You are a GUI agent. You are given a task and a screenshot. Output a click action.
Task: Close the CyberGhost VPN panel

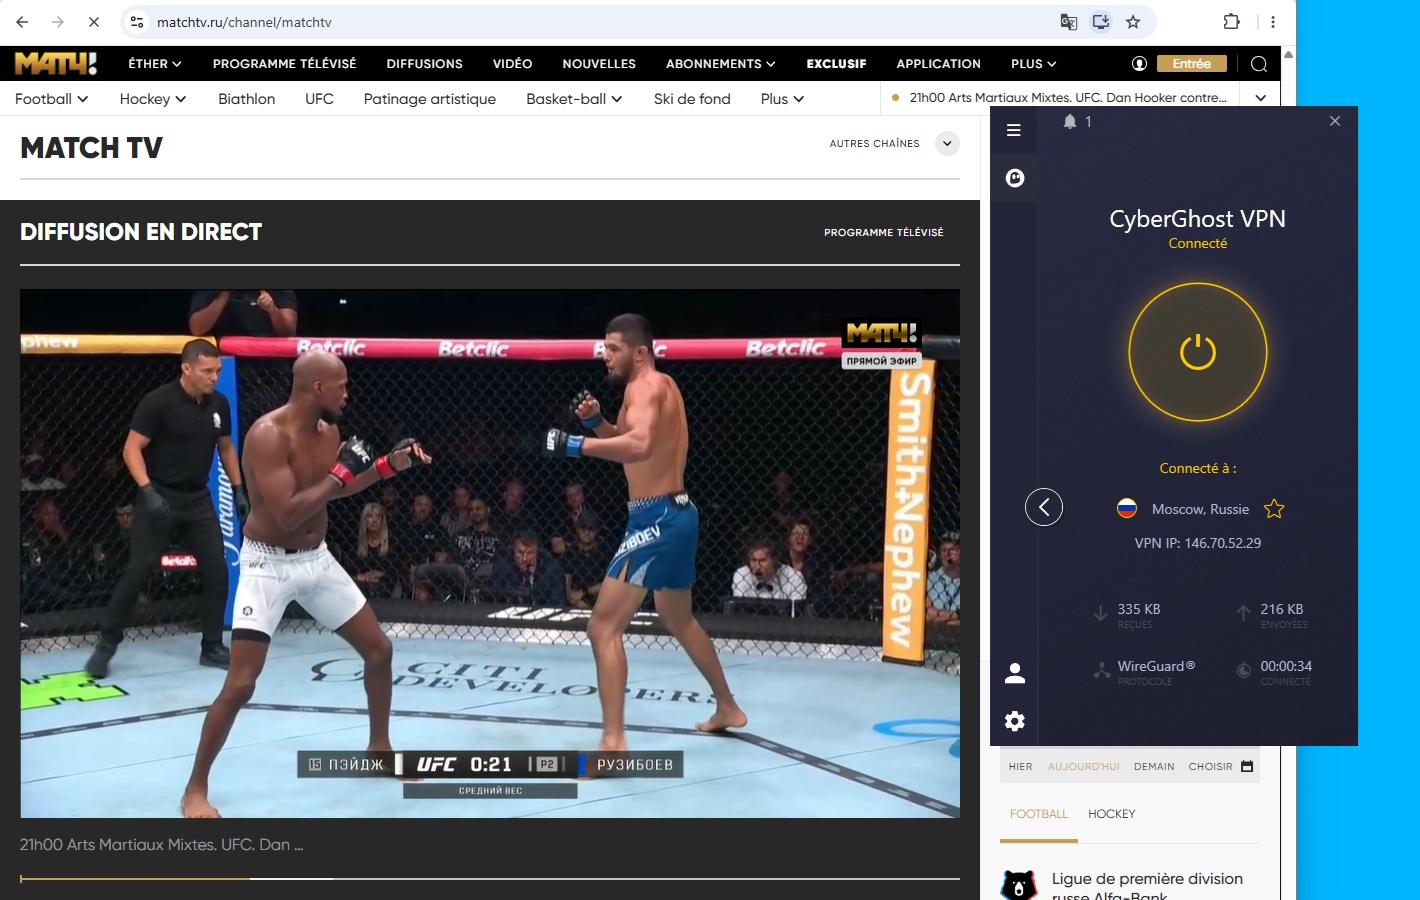click(1335, 121)
